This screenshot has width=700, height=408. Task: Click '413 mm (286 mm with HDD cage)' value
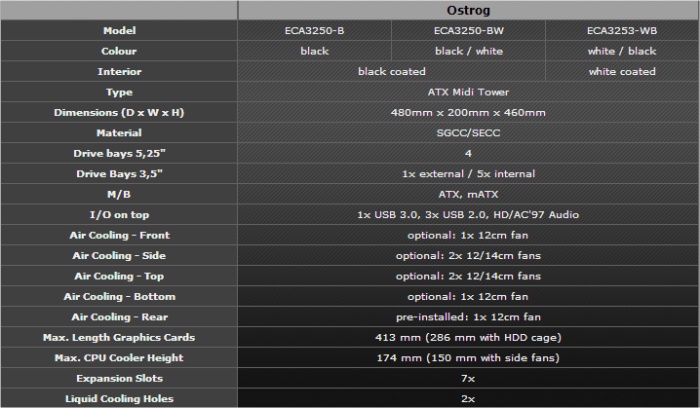coord(468,337)
